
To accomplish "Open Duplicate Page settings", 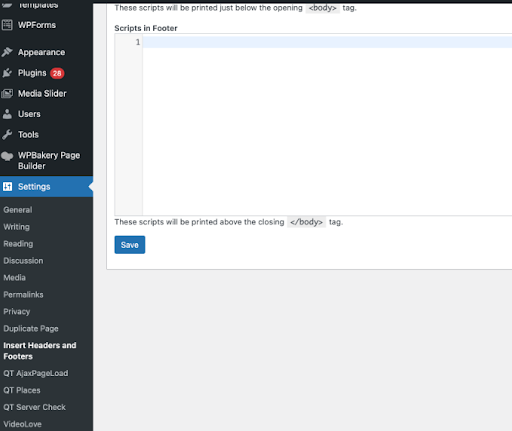I will pyautogui.click(x=31, y=329).
